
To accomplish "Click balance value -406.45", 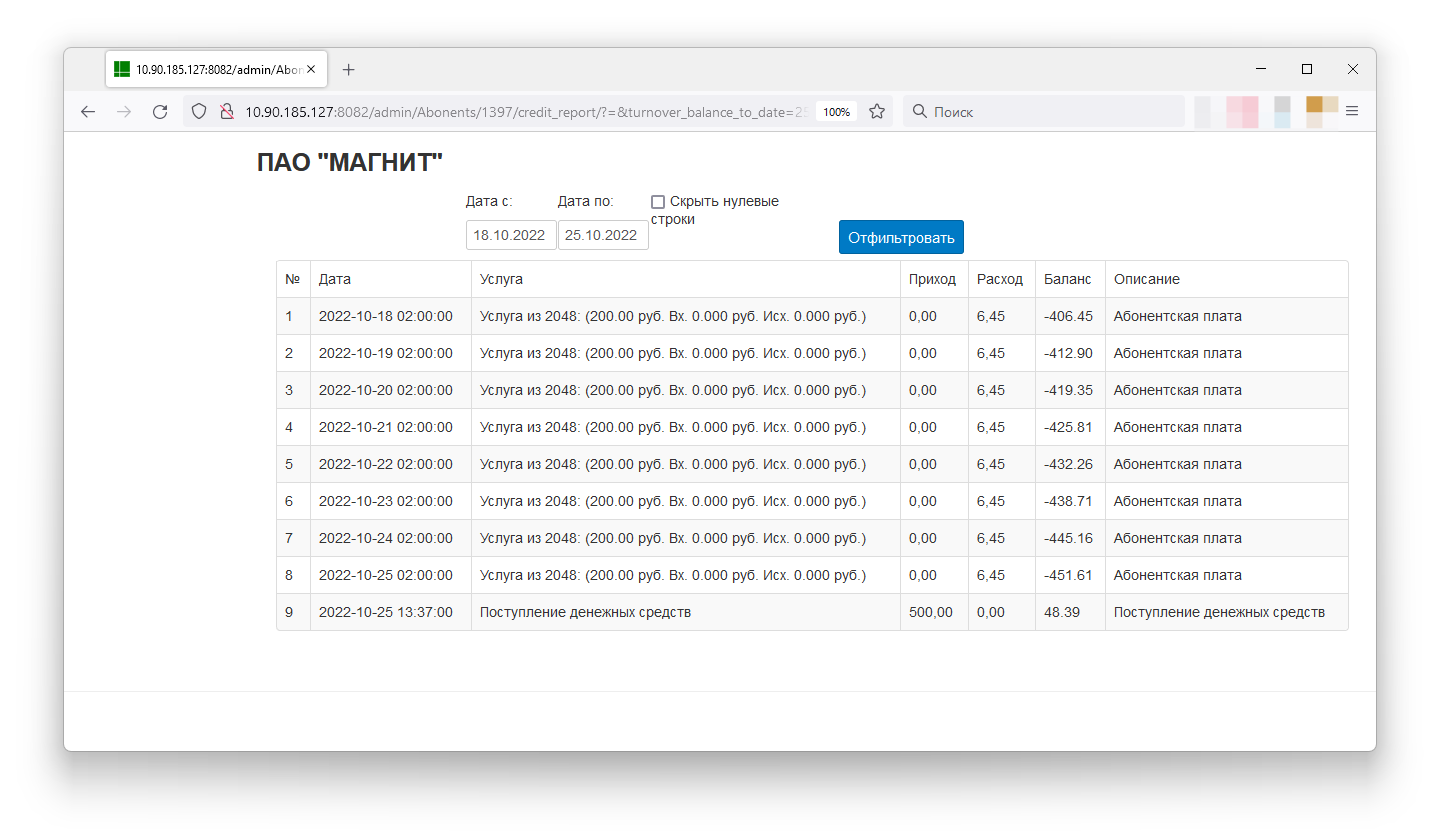I will pyautogui.click(x=1069, y=316).
